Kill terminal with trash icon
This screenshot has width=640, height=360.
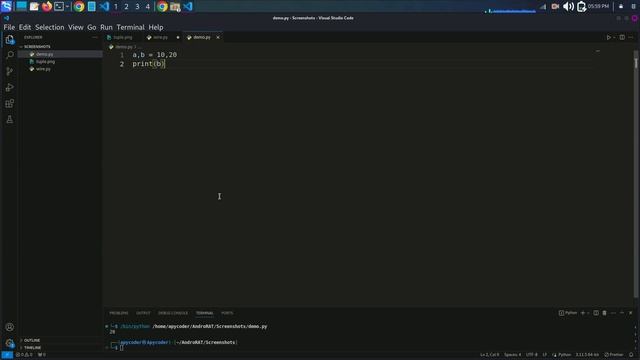[x=604, y=313]
